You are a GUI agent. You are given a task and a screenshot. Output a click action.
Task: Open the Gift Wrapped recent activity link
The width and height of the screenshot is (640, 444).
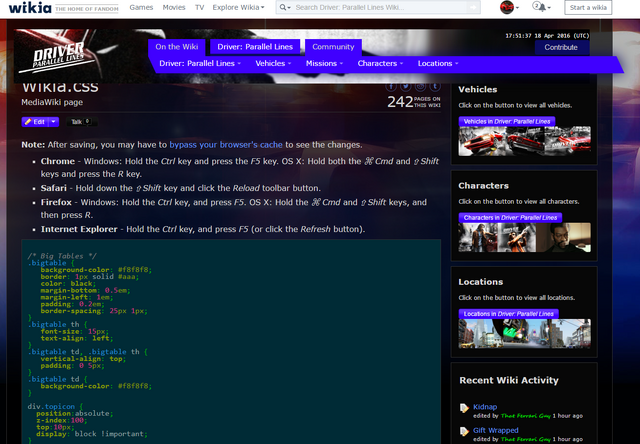tap(496, 431)
